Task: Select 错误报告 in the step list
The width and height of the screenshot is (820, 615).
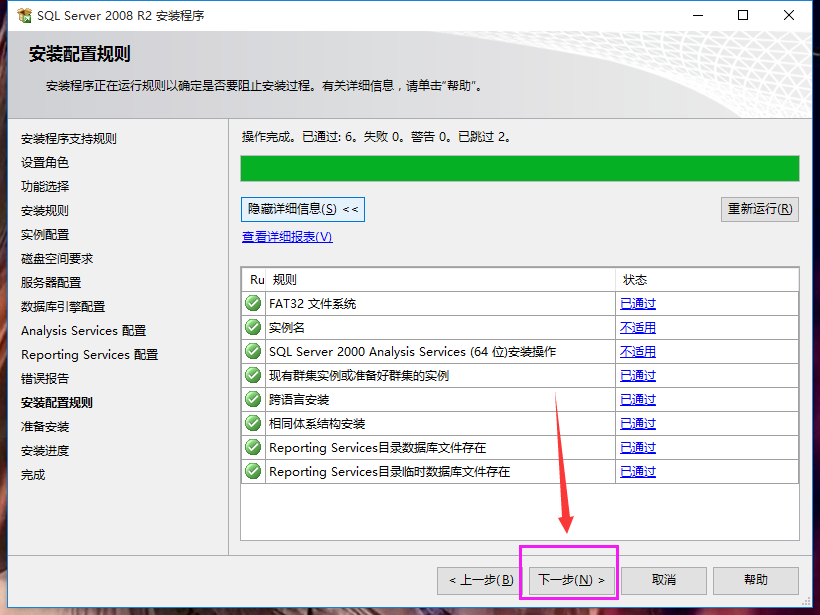Action: tap(45, 379)
